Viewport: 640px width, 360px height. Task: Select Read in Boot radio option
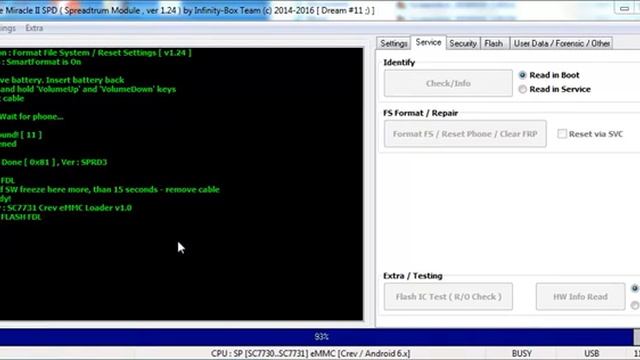549,75
